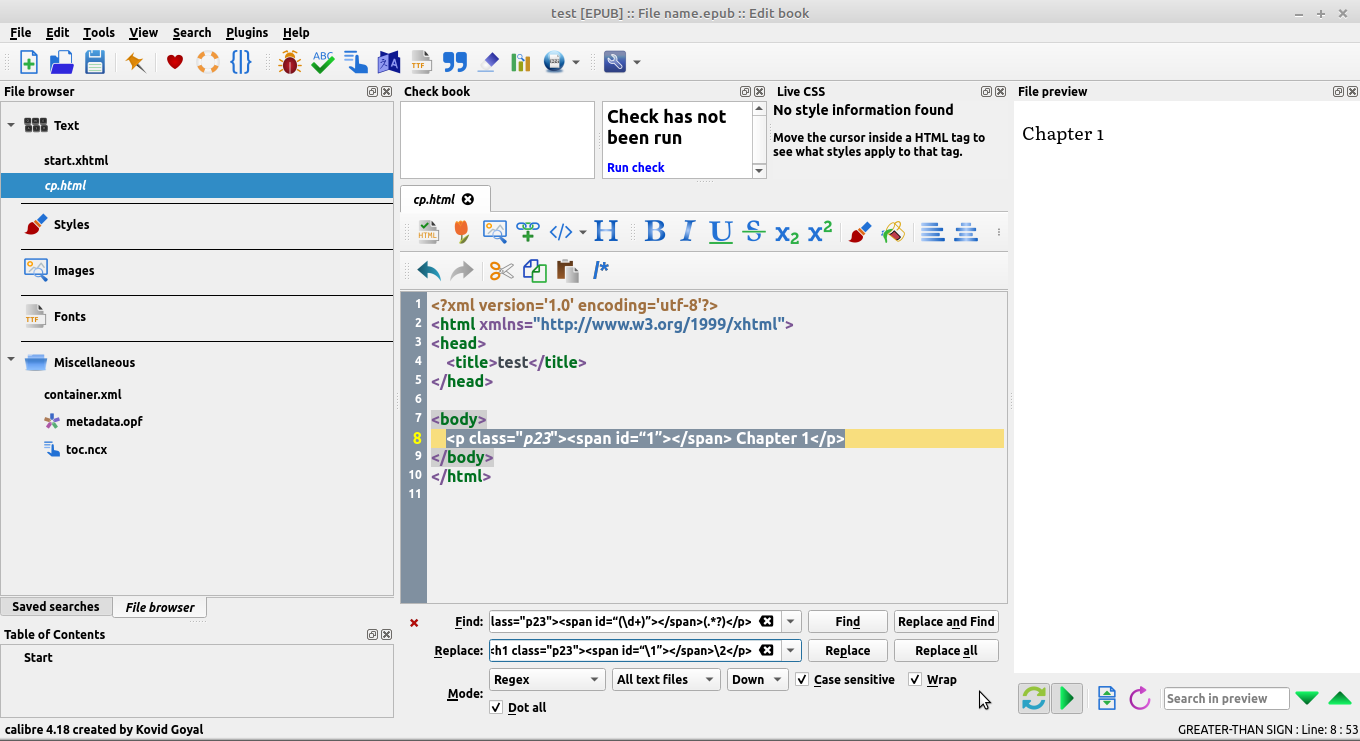Open the Plugins menu
The height and width of the screenshot is (741, 1360).
click(x=247, y=32)
